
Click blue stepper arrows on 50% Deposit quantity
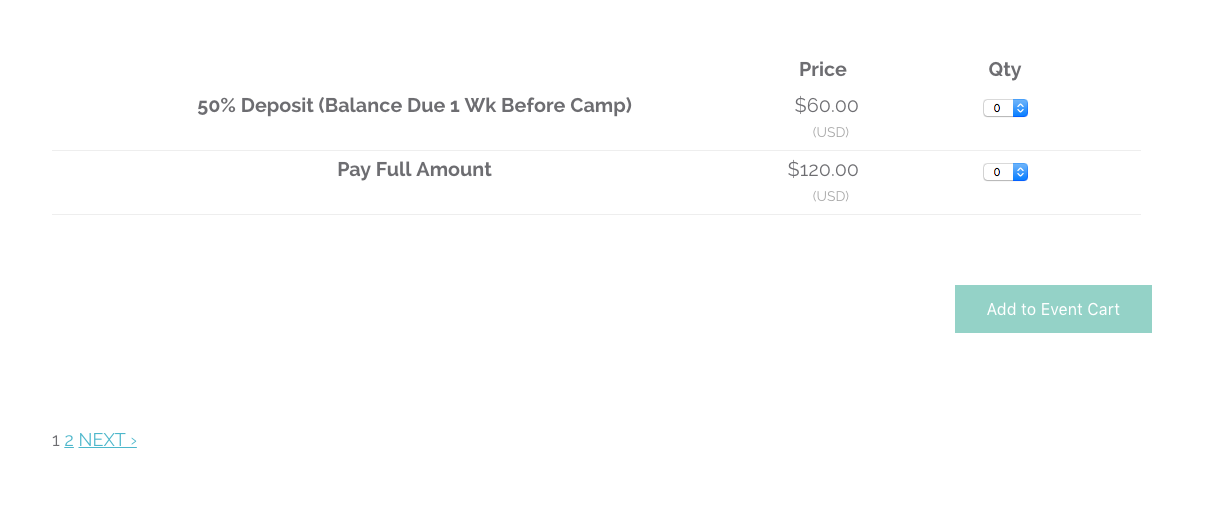(x=1020, y=108)
